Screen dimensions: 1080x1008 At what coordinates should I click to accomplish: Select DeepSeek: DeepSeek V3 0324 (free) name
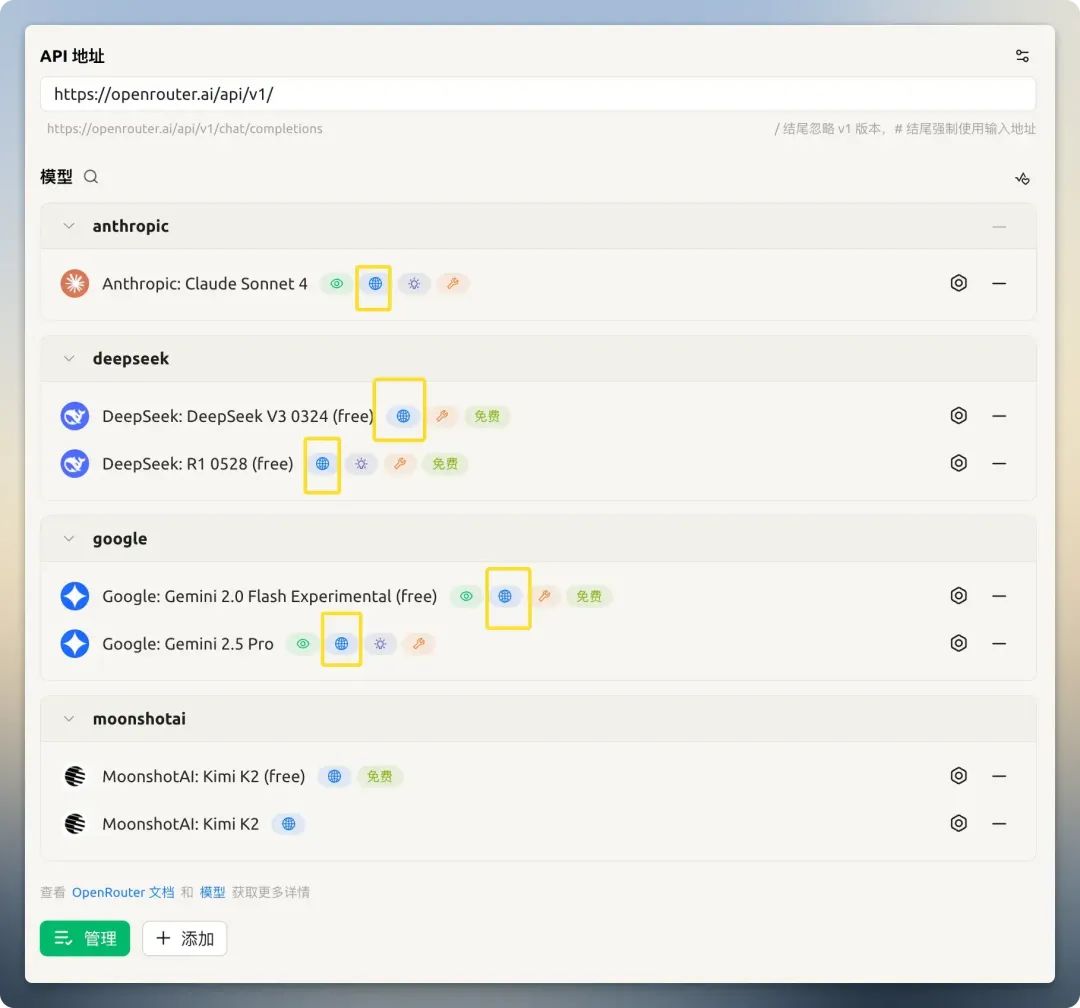238,416
